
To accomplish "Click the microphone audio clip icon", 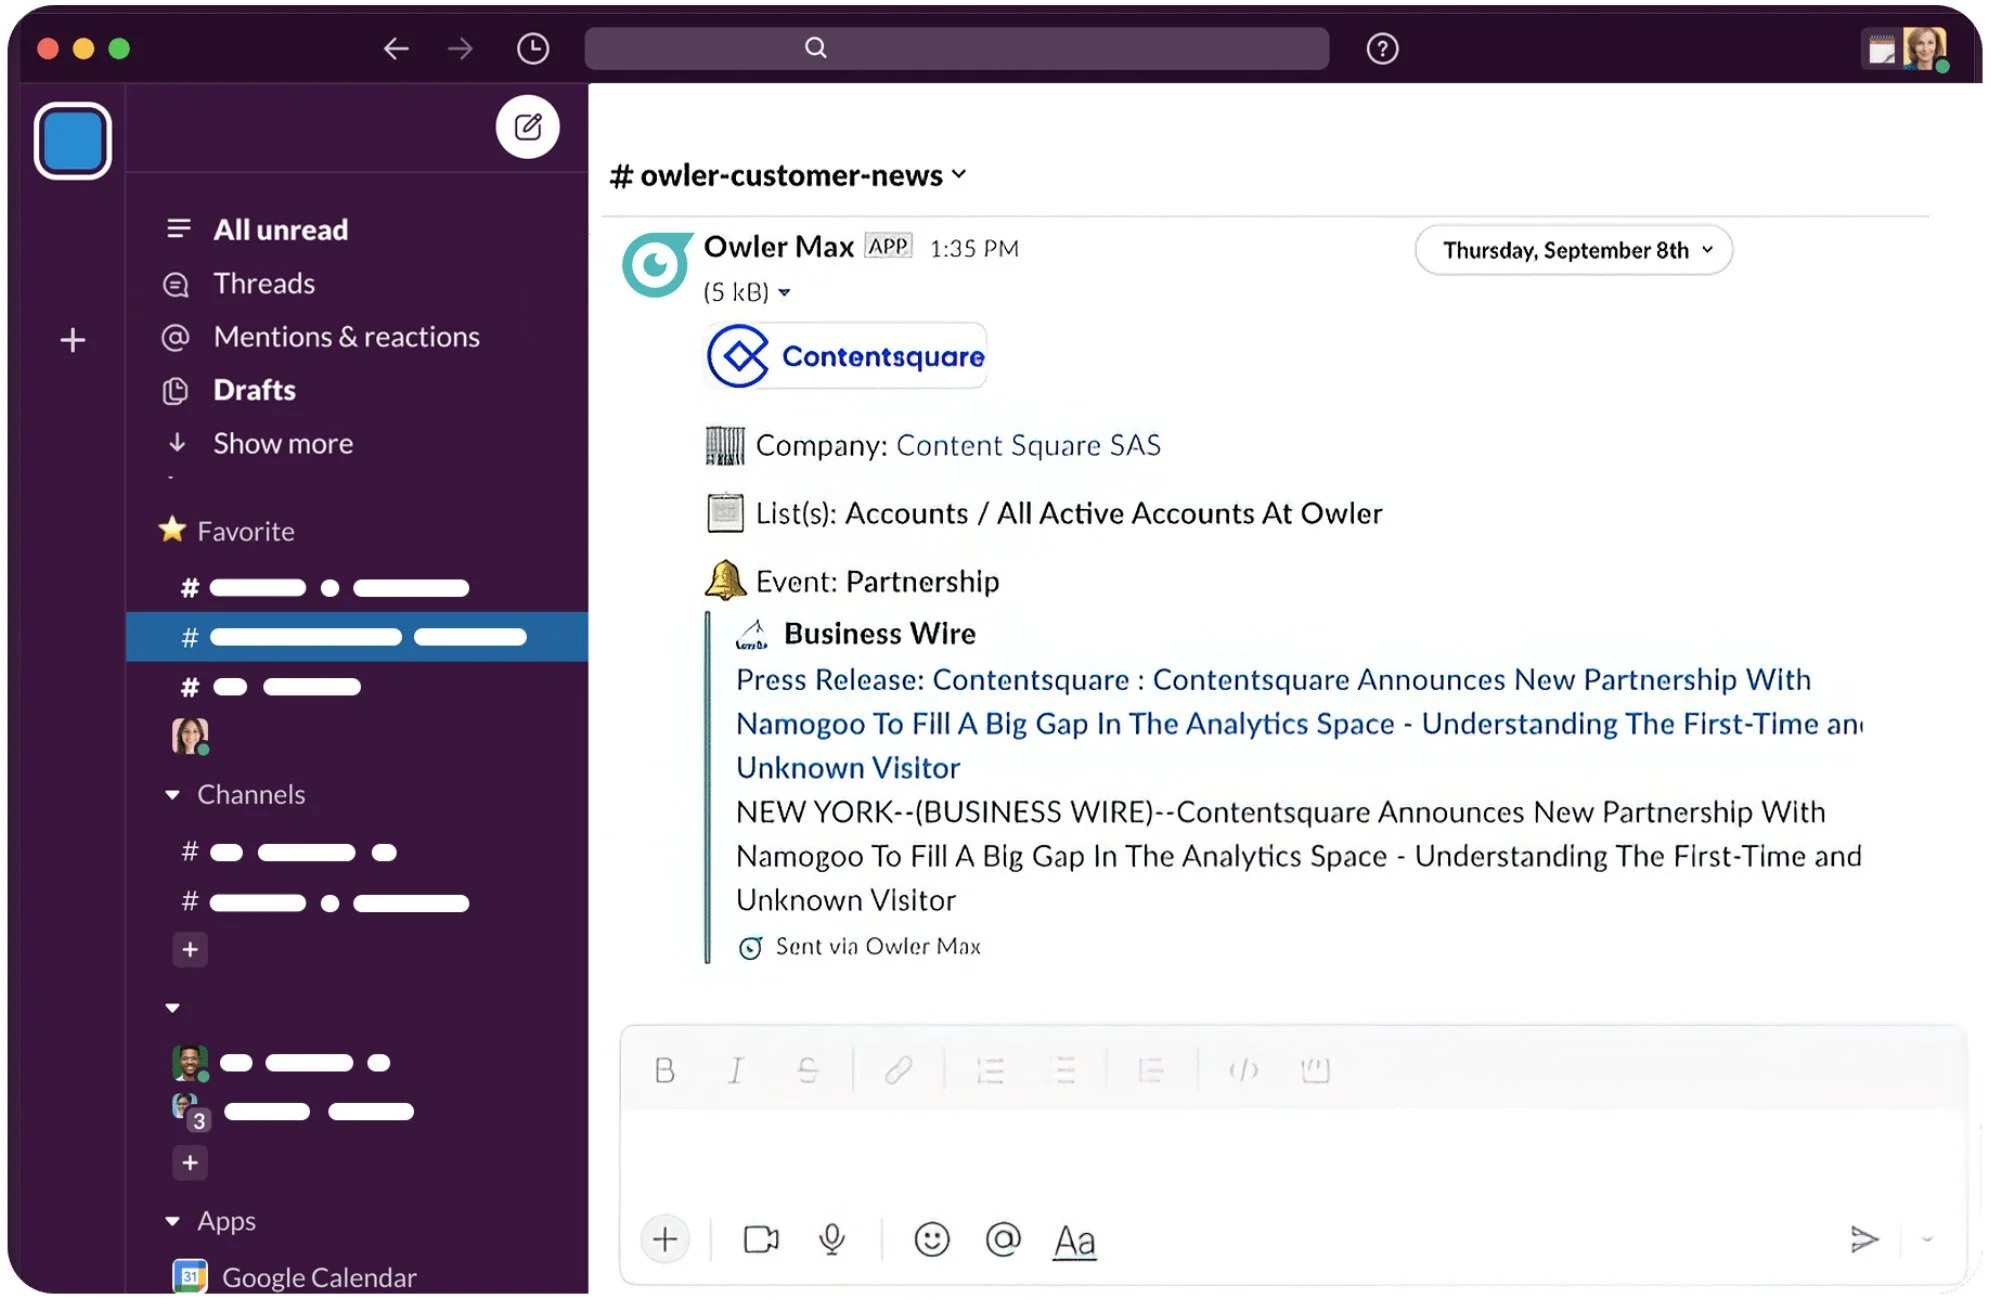I will [x=831, y=1239].
